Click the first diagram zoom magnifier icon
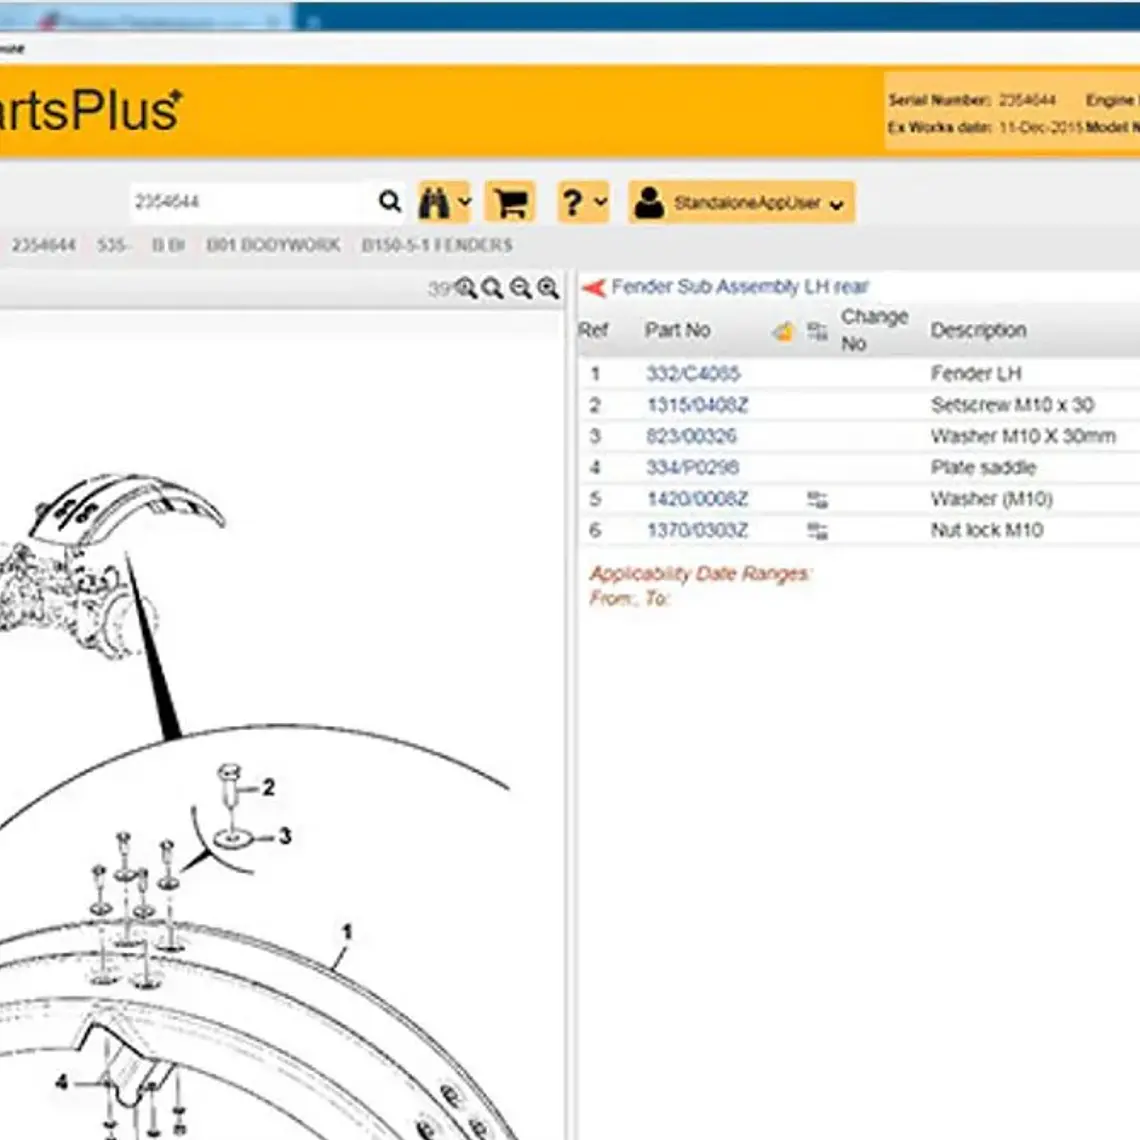This screenshot has width=1140, height=1140. coord(465,289)
